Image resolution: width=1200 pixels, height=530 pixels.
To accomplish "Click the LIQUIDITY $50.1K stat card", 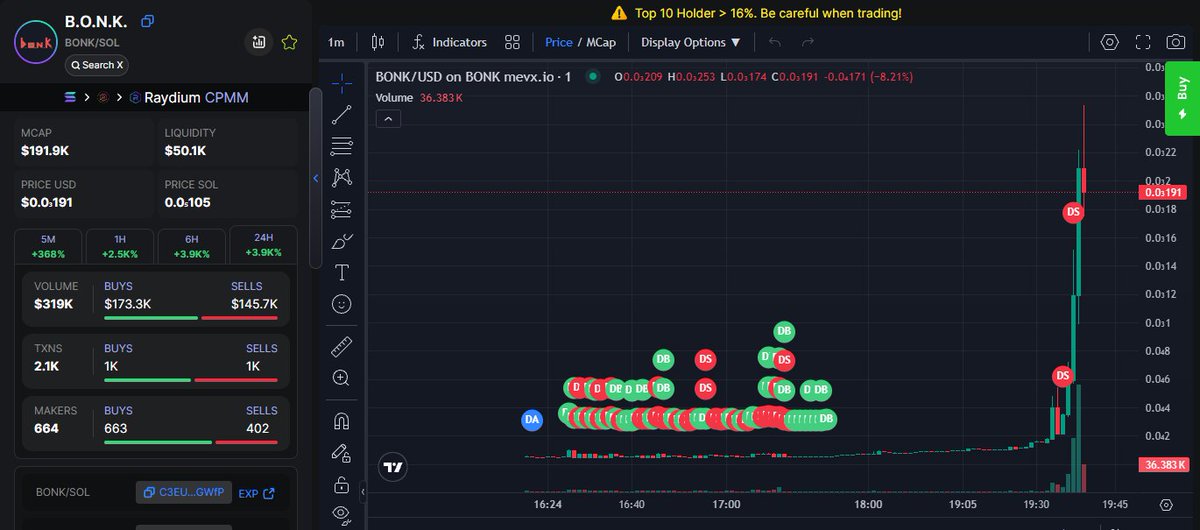I will (227, 143).
